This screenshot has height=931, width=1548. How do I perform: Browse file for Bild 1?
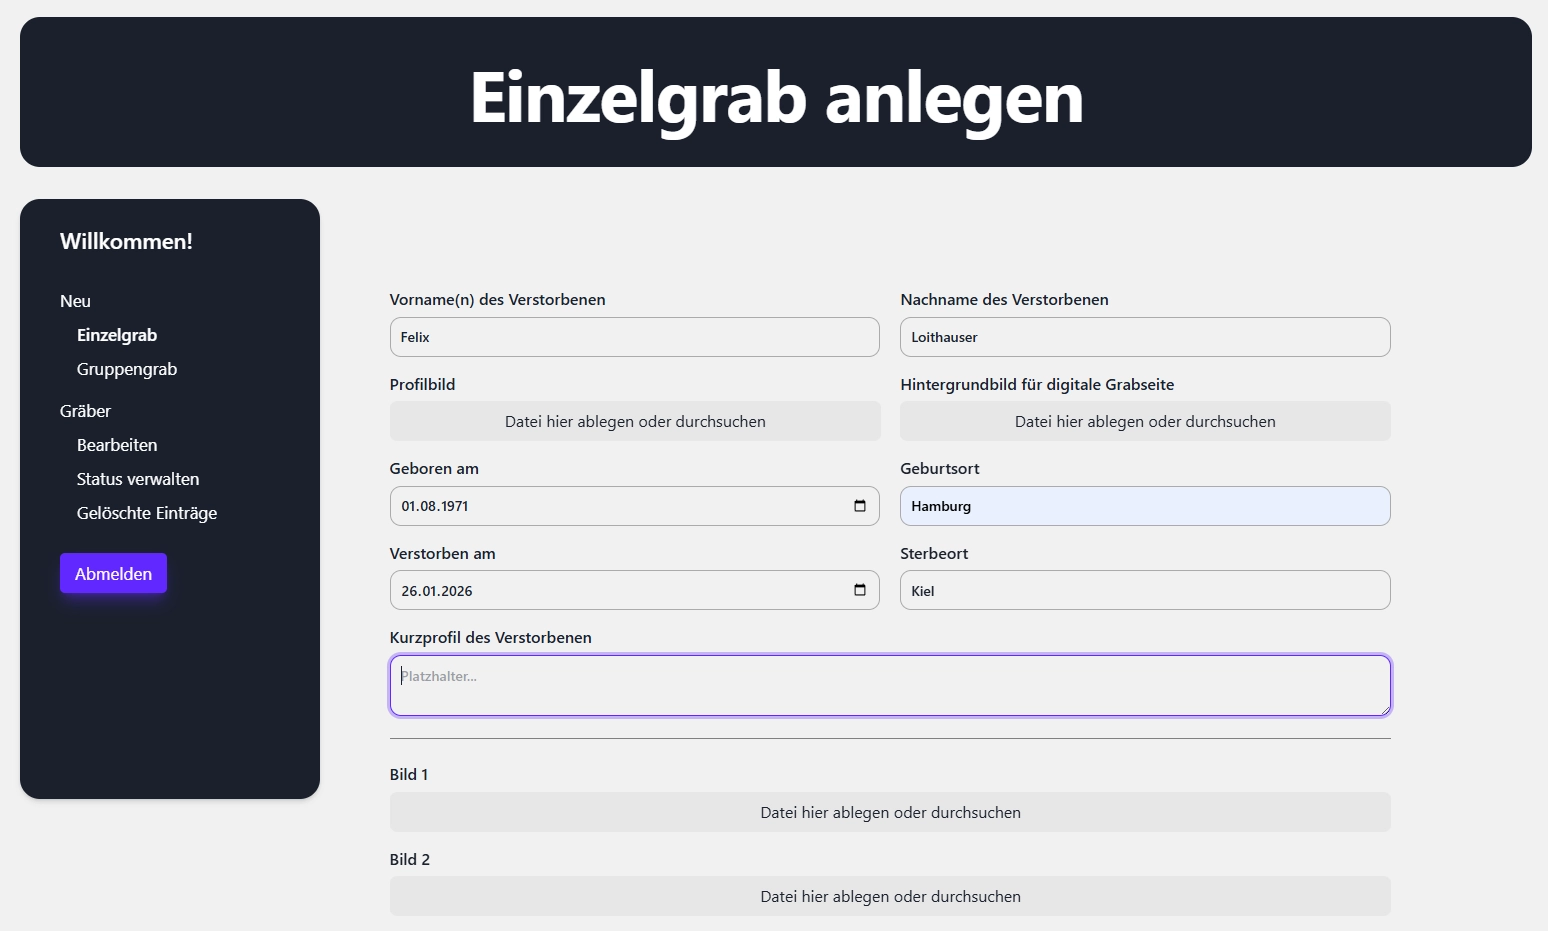point(890,812)
